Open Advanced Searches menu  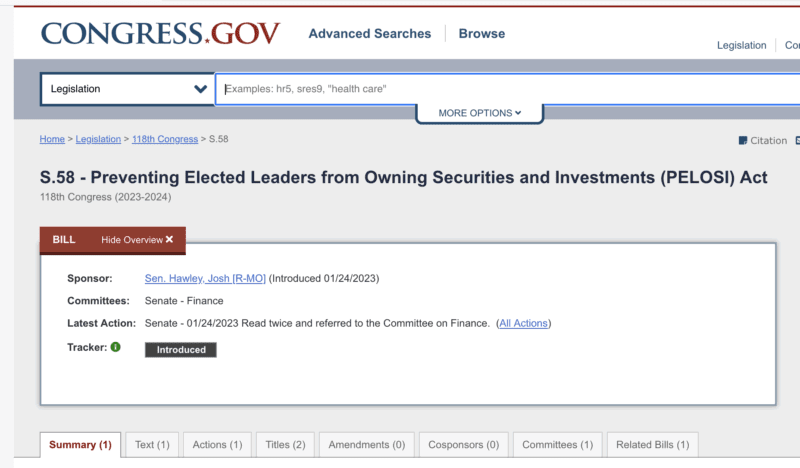[369, 34]
